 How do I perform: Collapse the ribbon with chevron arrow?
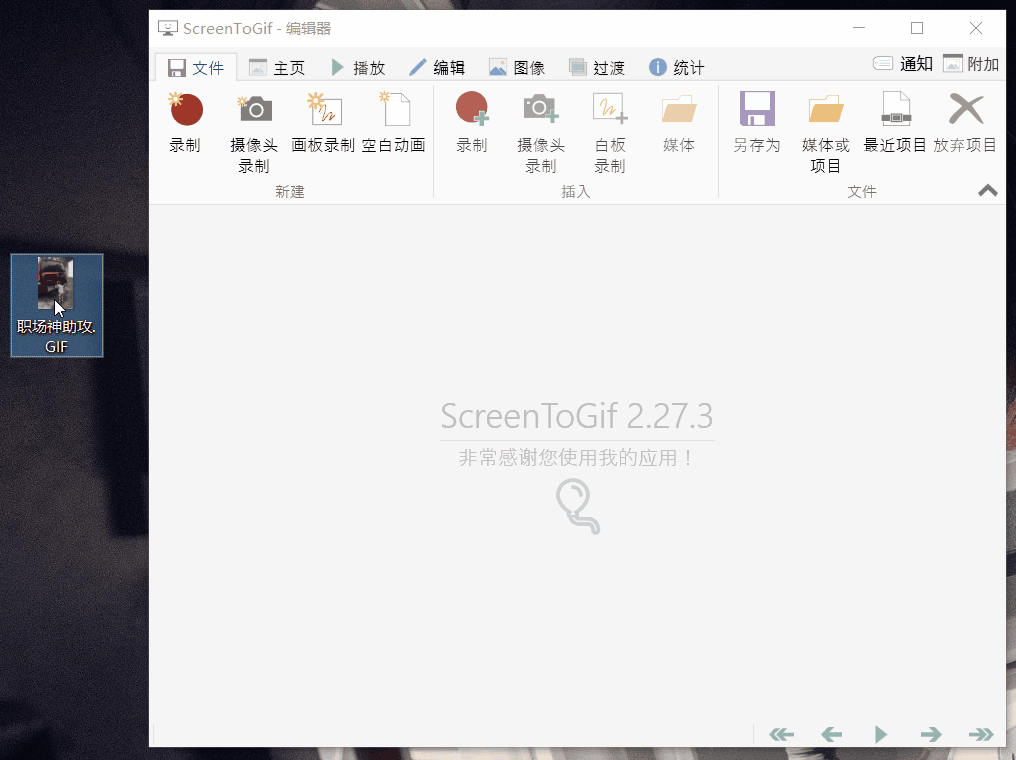987,190
